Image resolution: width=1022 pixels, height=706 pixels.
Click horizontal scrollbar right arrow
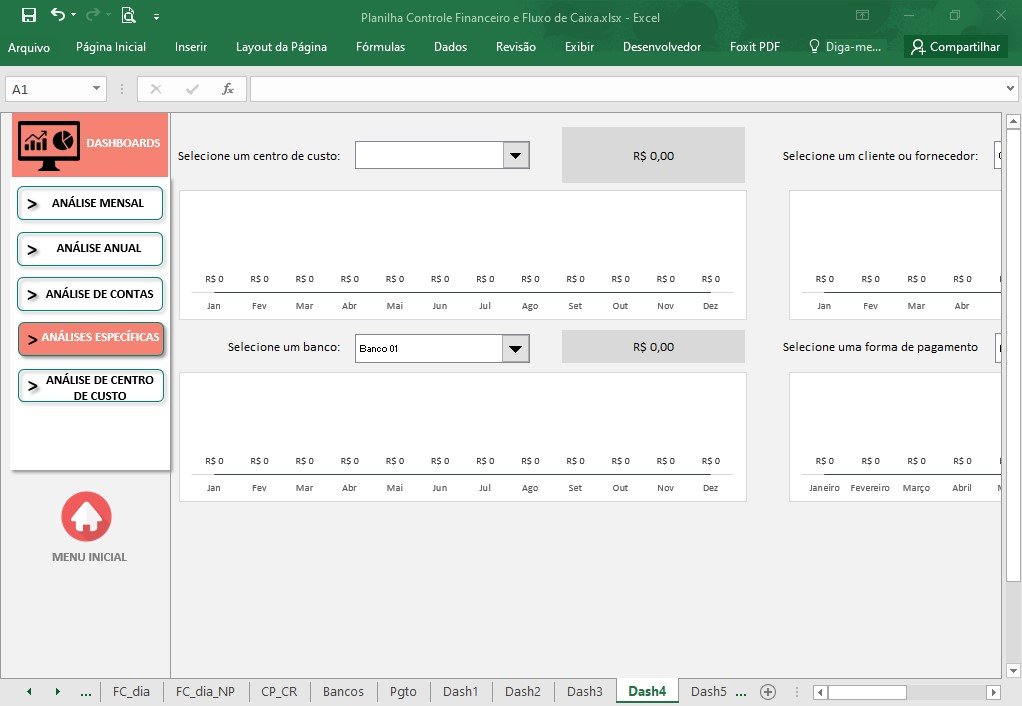coord(993,692)
